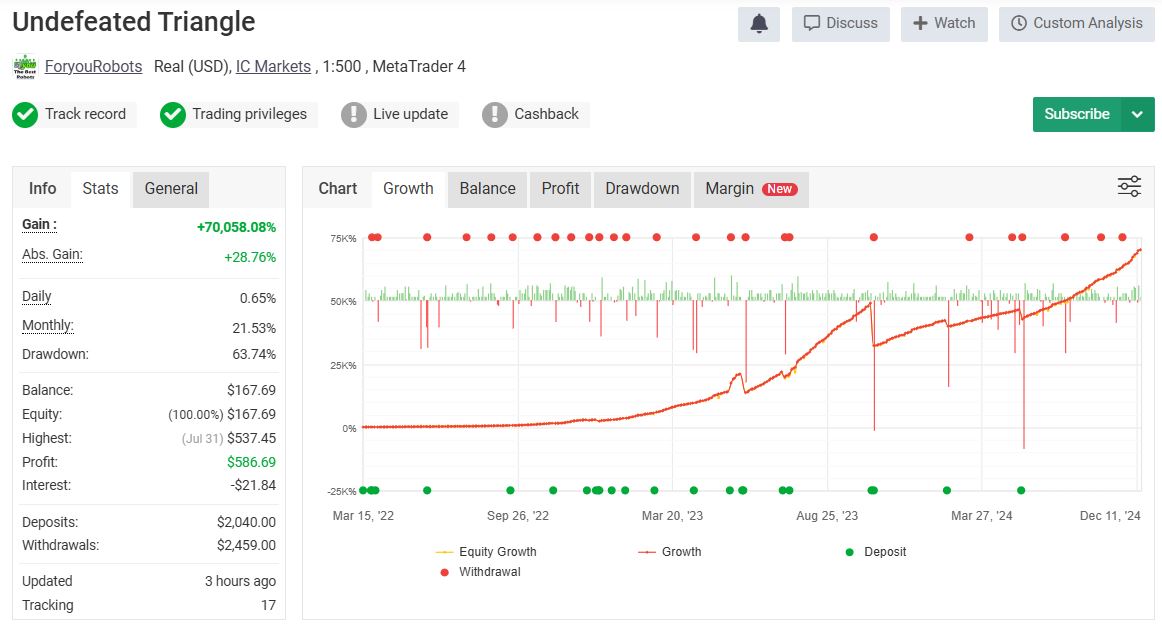Click the Cashback warning icon
1162x642 pixels.
coord(495,115)
